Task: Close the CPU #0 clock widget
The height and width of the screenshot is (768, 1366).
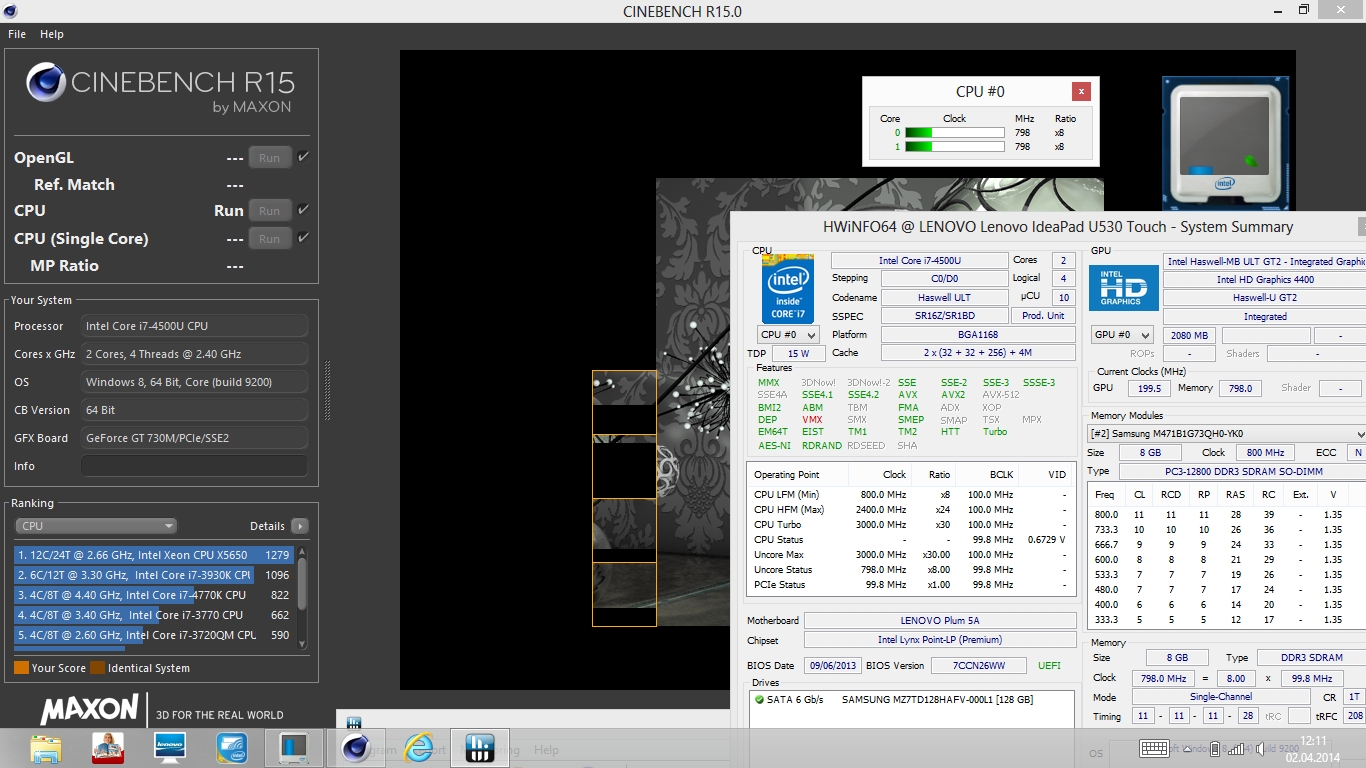Action: click(1081, 91)
